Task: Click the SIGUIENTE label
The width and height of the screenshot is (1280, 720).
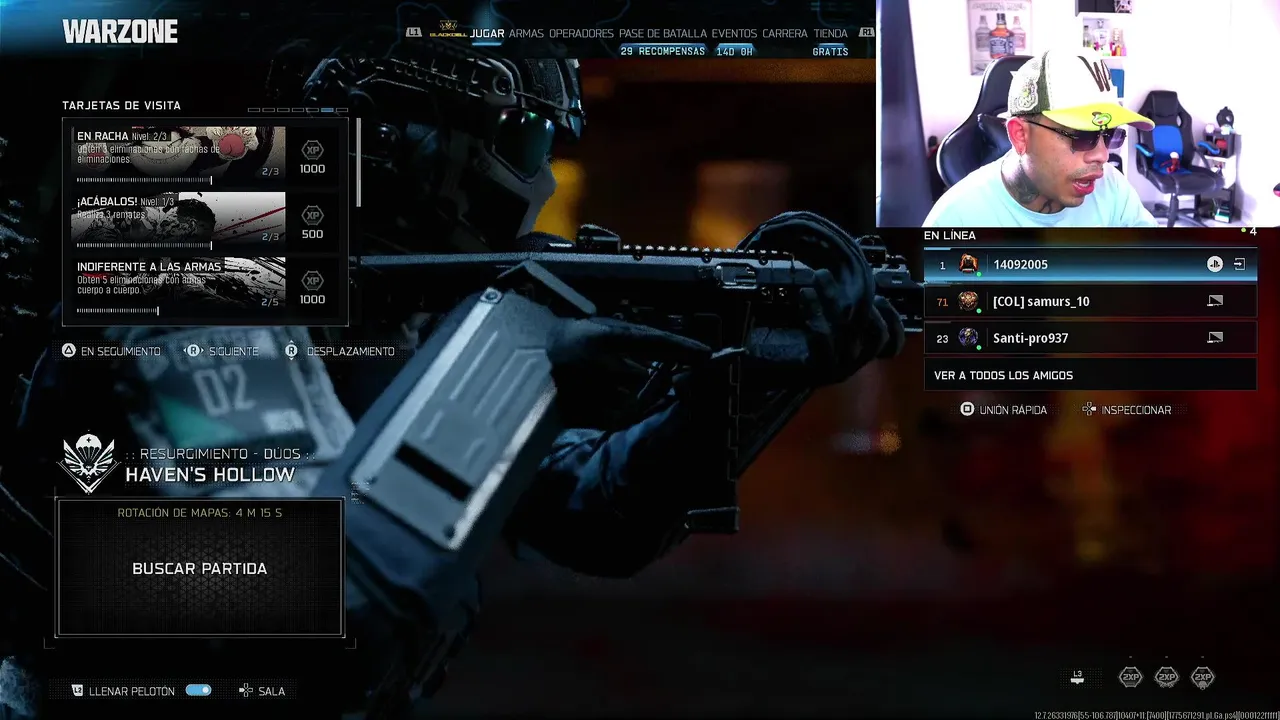Action: tap(233, 351)
